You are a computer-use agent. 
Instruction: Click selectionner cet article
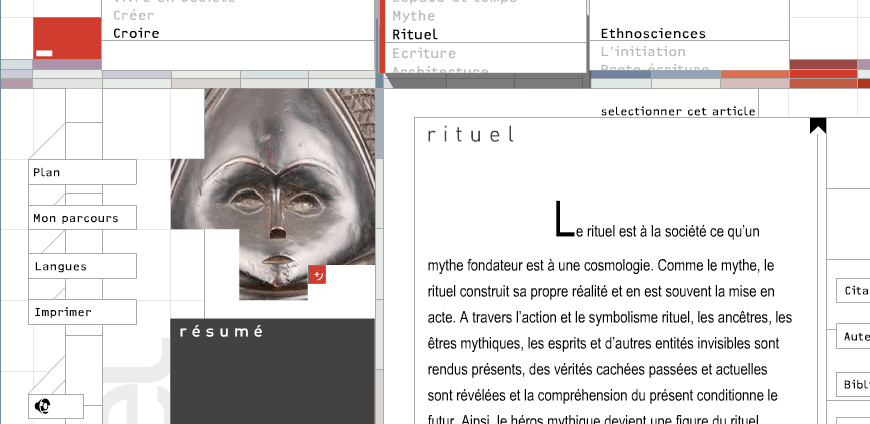coord(677,111)
